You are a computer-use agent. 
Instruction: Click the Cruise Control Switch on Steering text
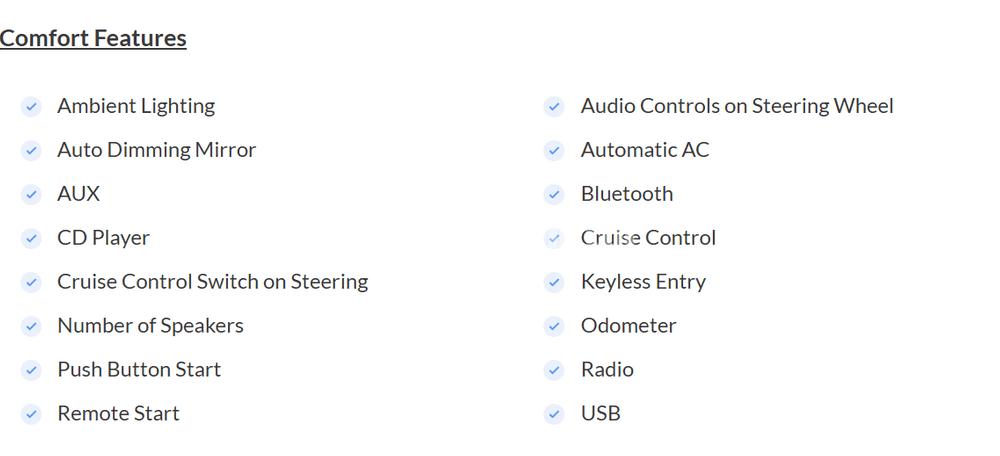click(212, 282)
